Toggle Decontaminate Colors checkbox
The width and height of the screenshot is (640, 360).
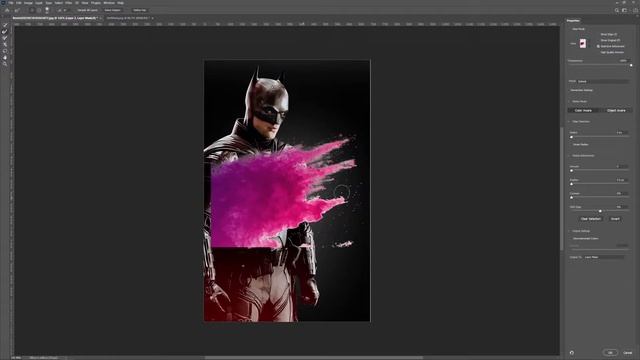[x=585, y=238]
